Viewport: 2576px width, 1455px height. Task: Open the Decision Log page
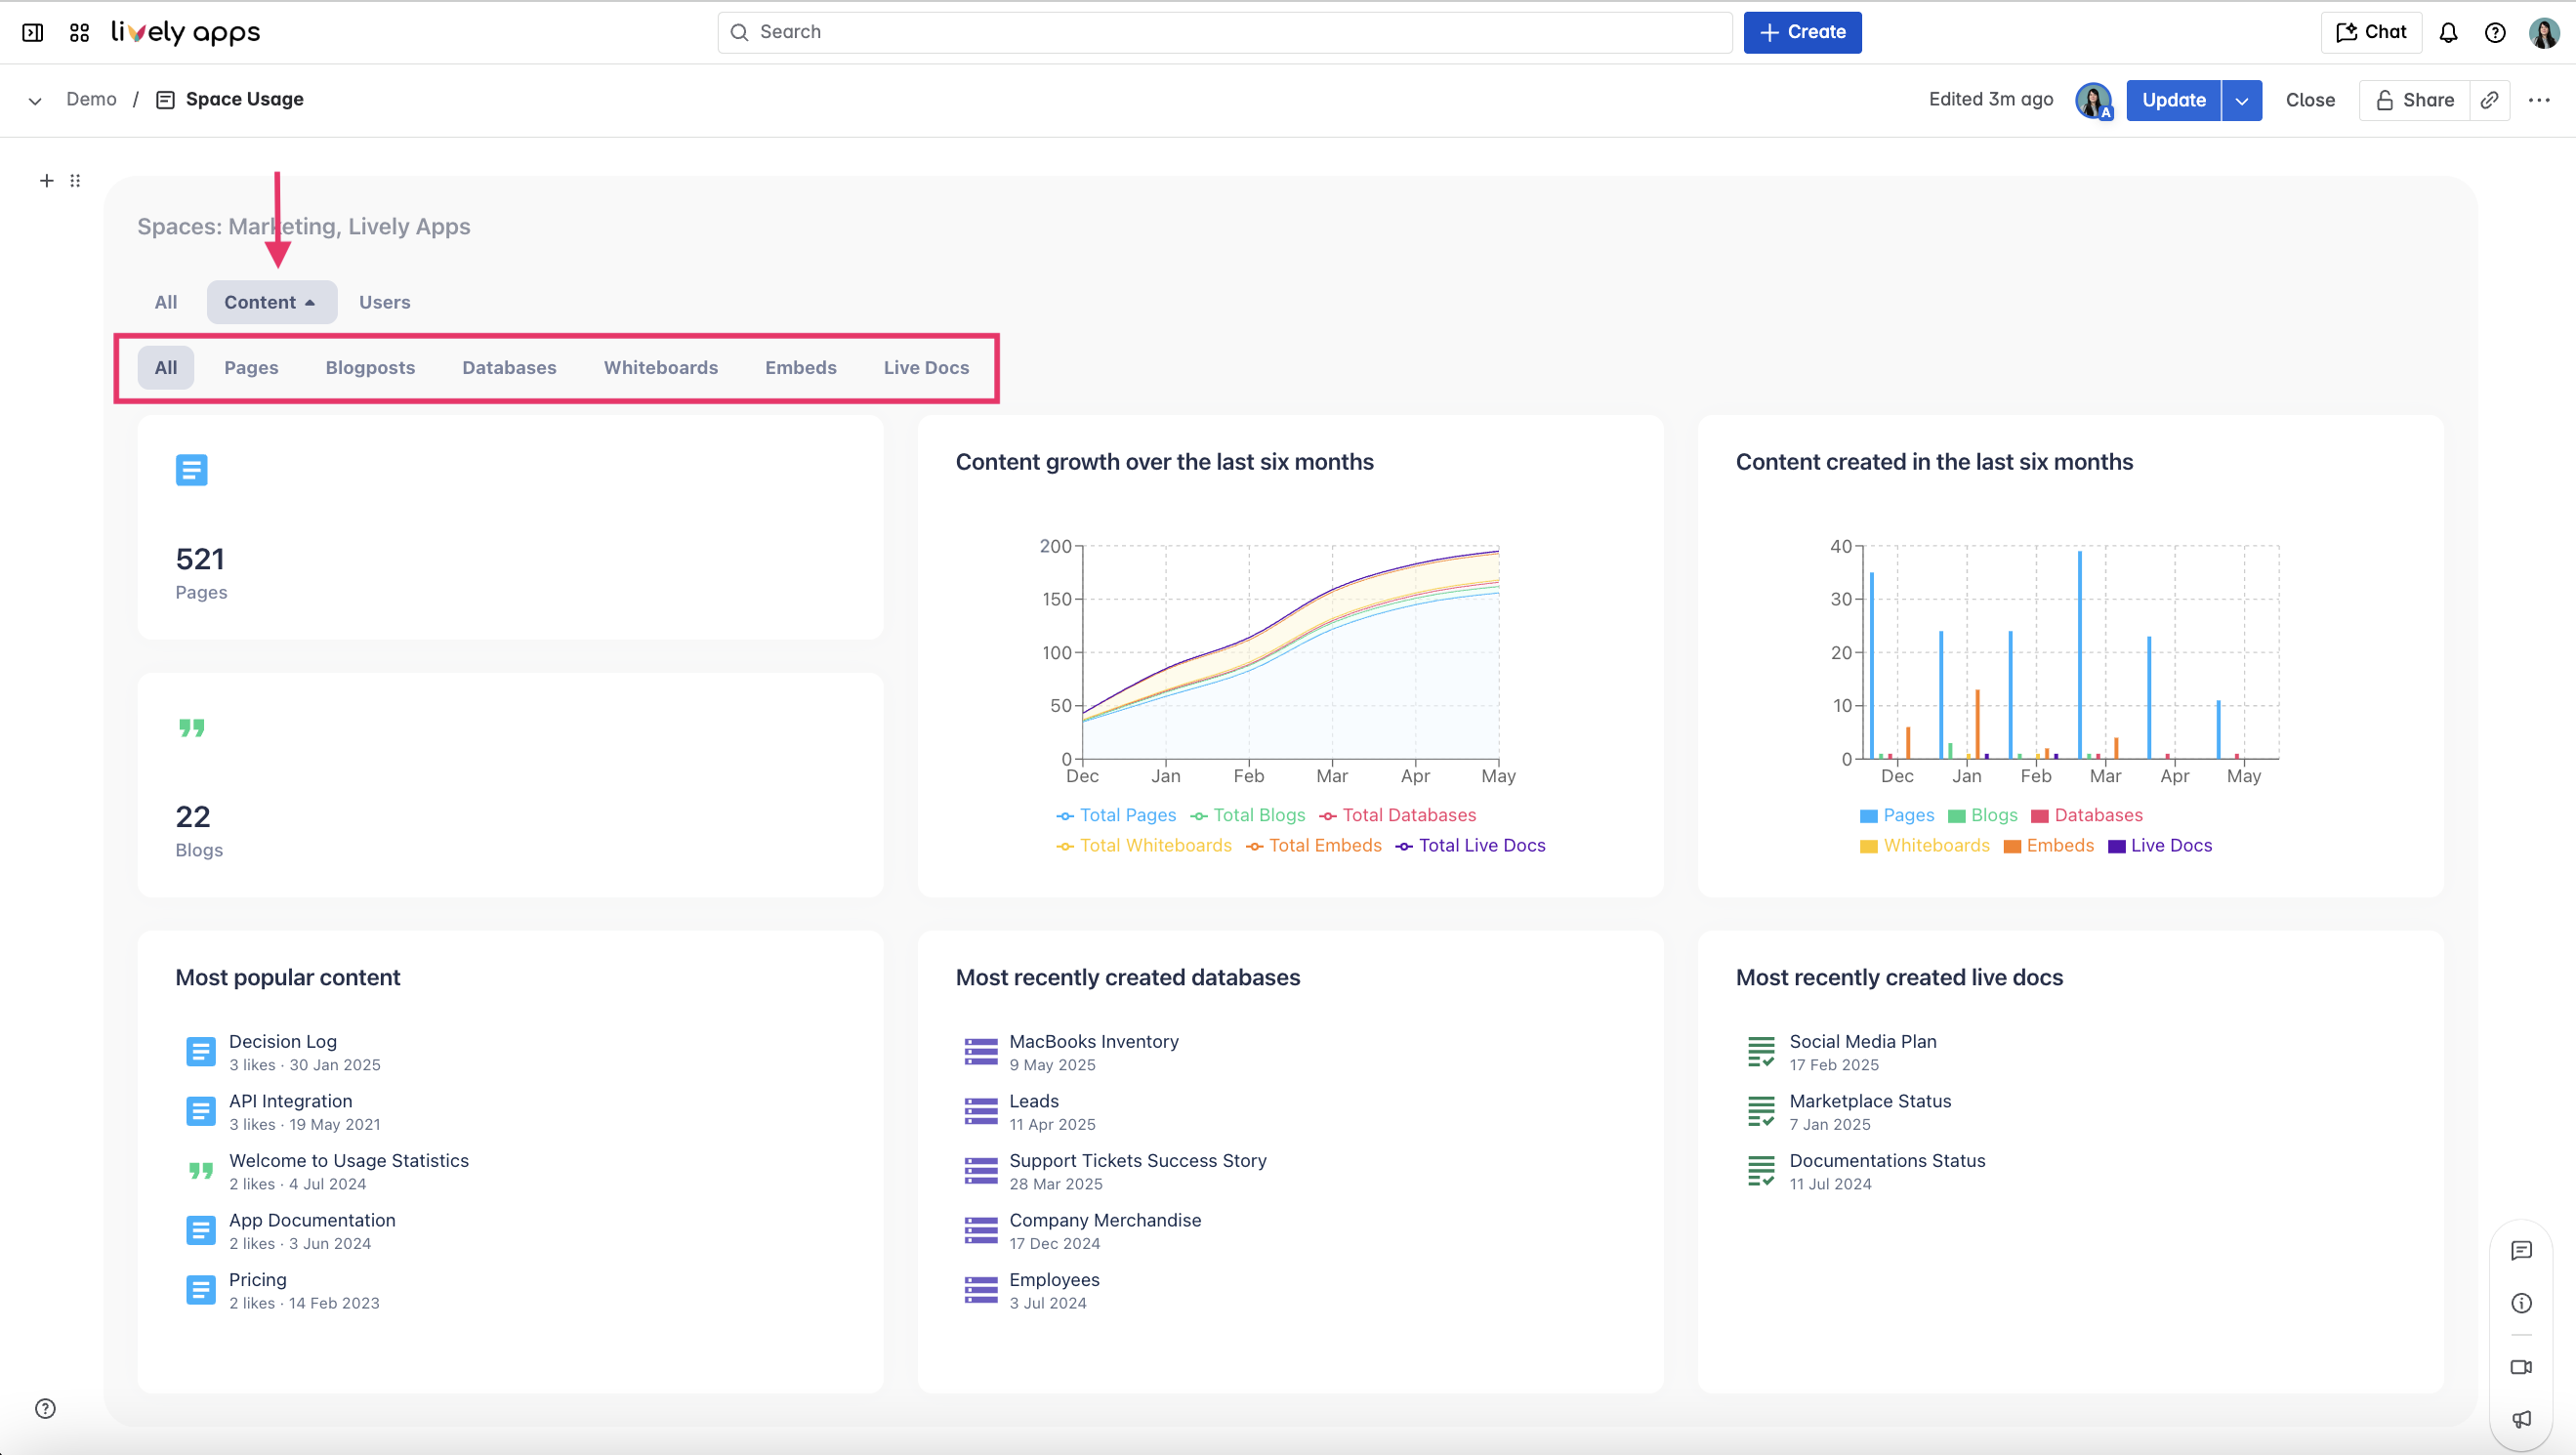pos(282,1041)
